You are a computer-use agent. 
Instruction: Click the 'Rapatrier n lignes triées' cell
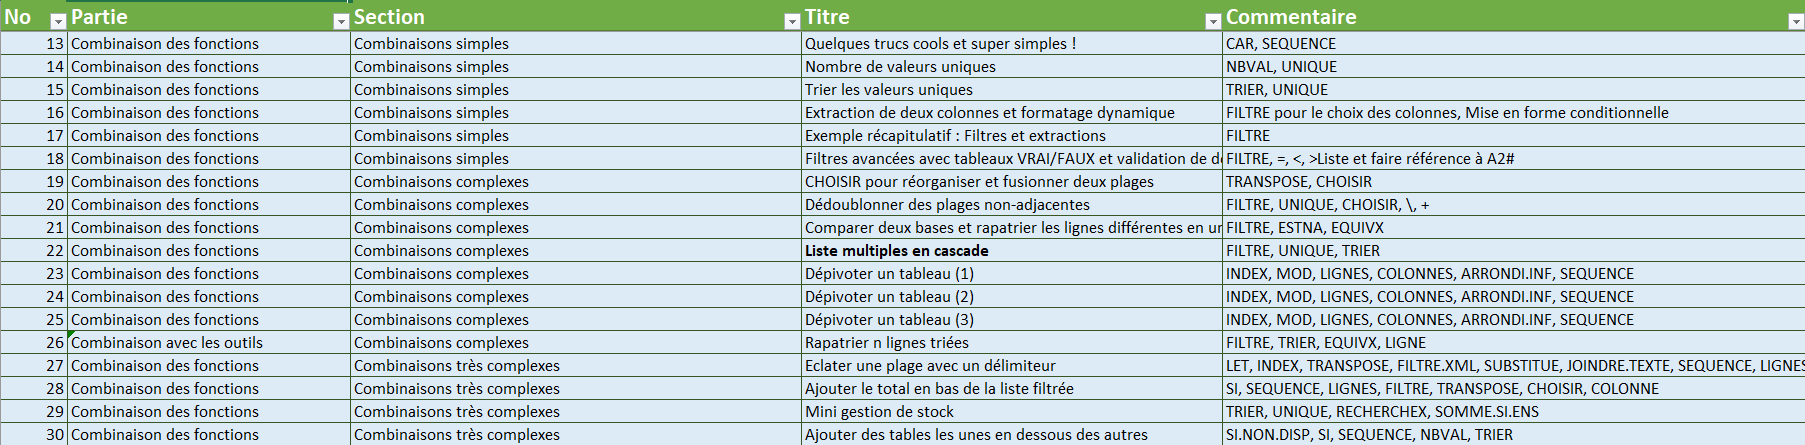(1012, 342)
